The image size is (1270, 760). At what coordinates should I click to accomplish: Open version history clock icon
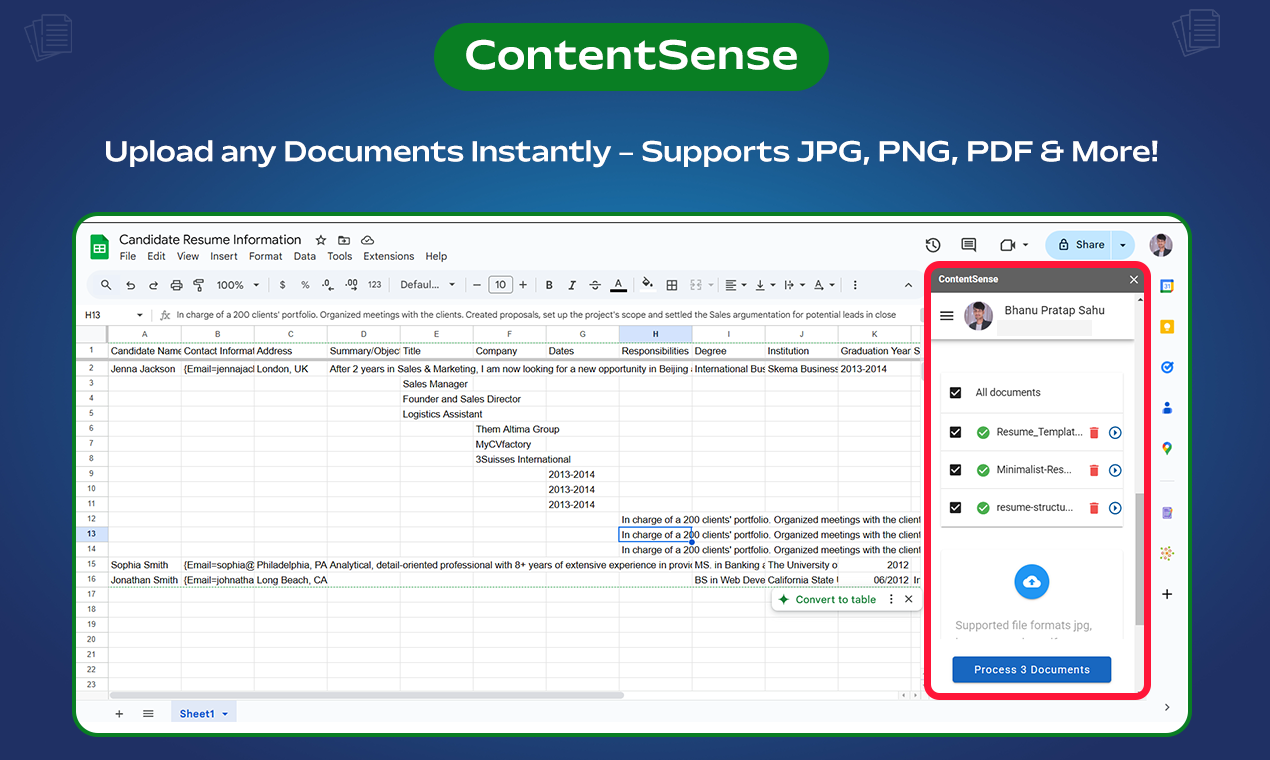point(933,245)
